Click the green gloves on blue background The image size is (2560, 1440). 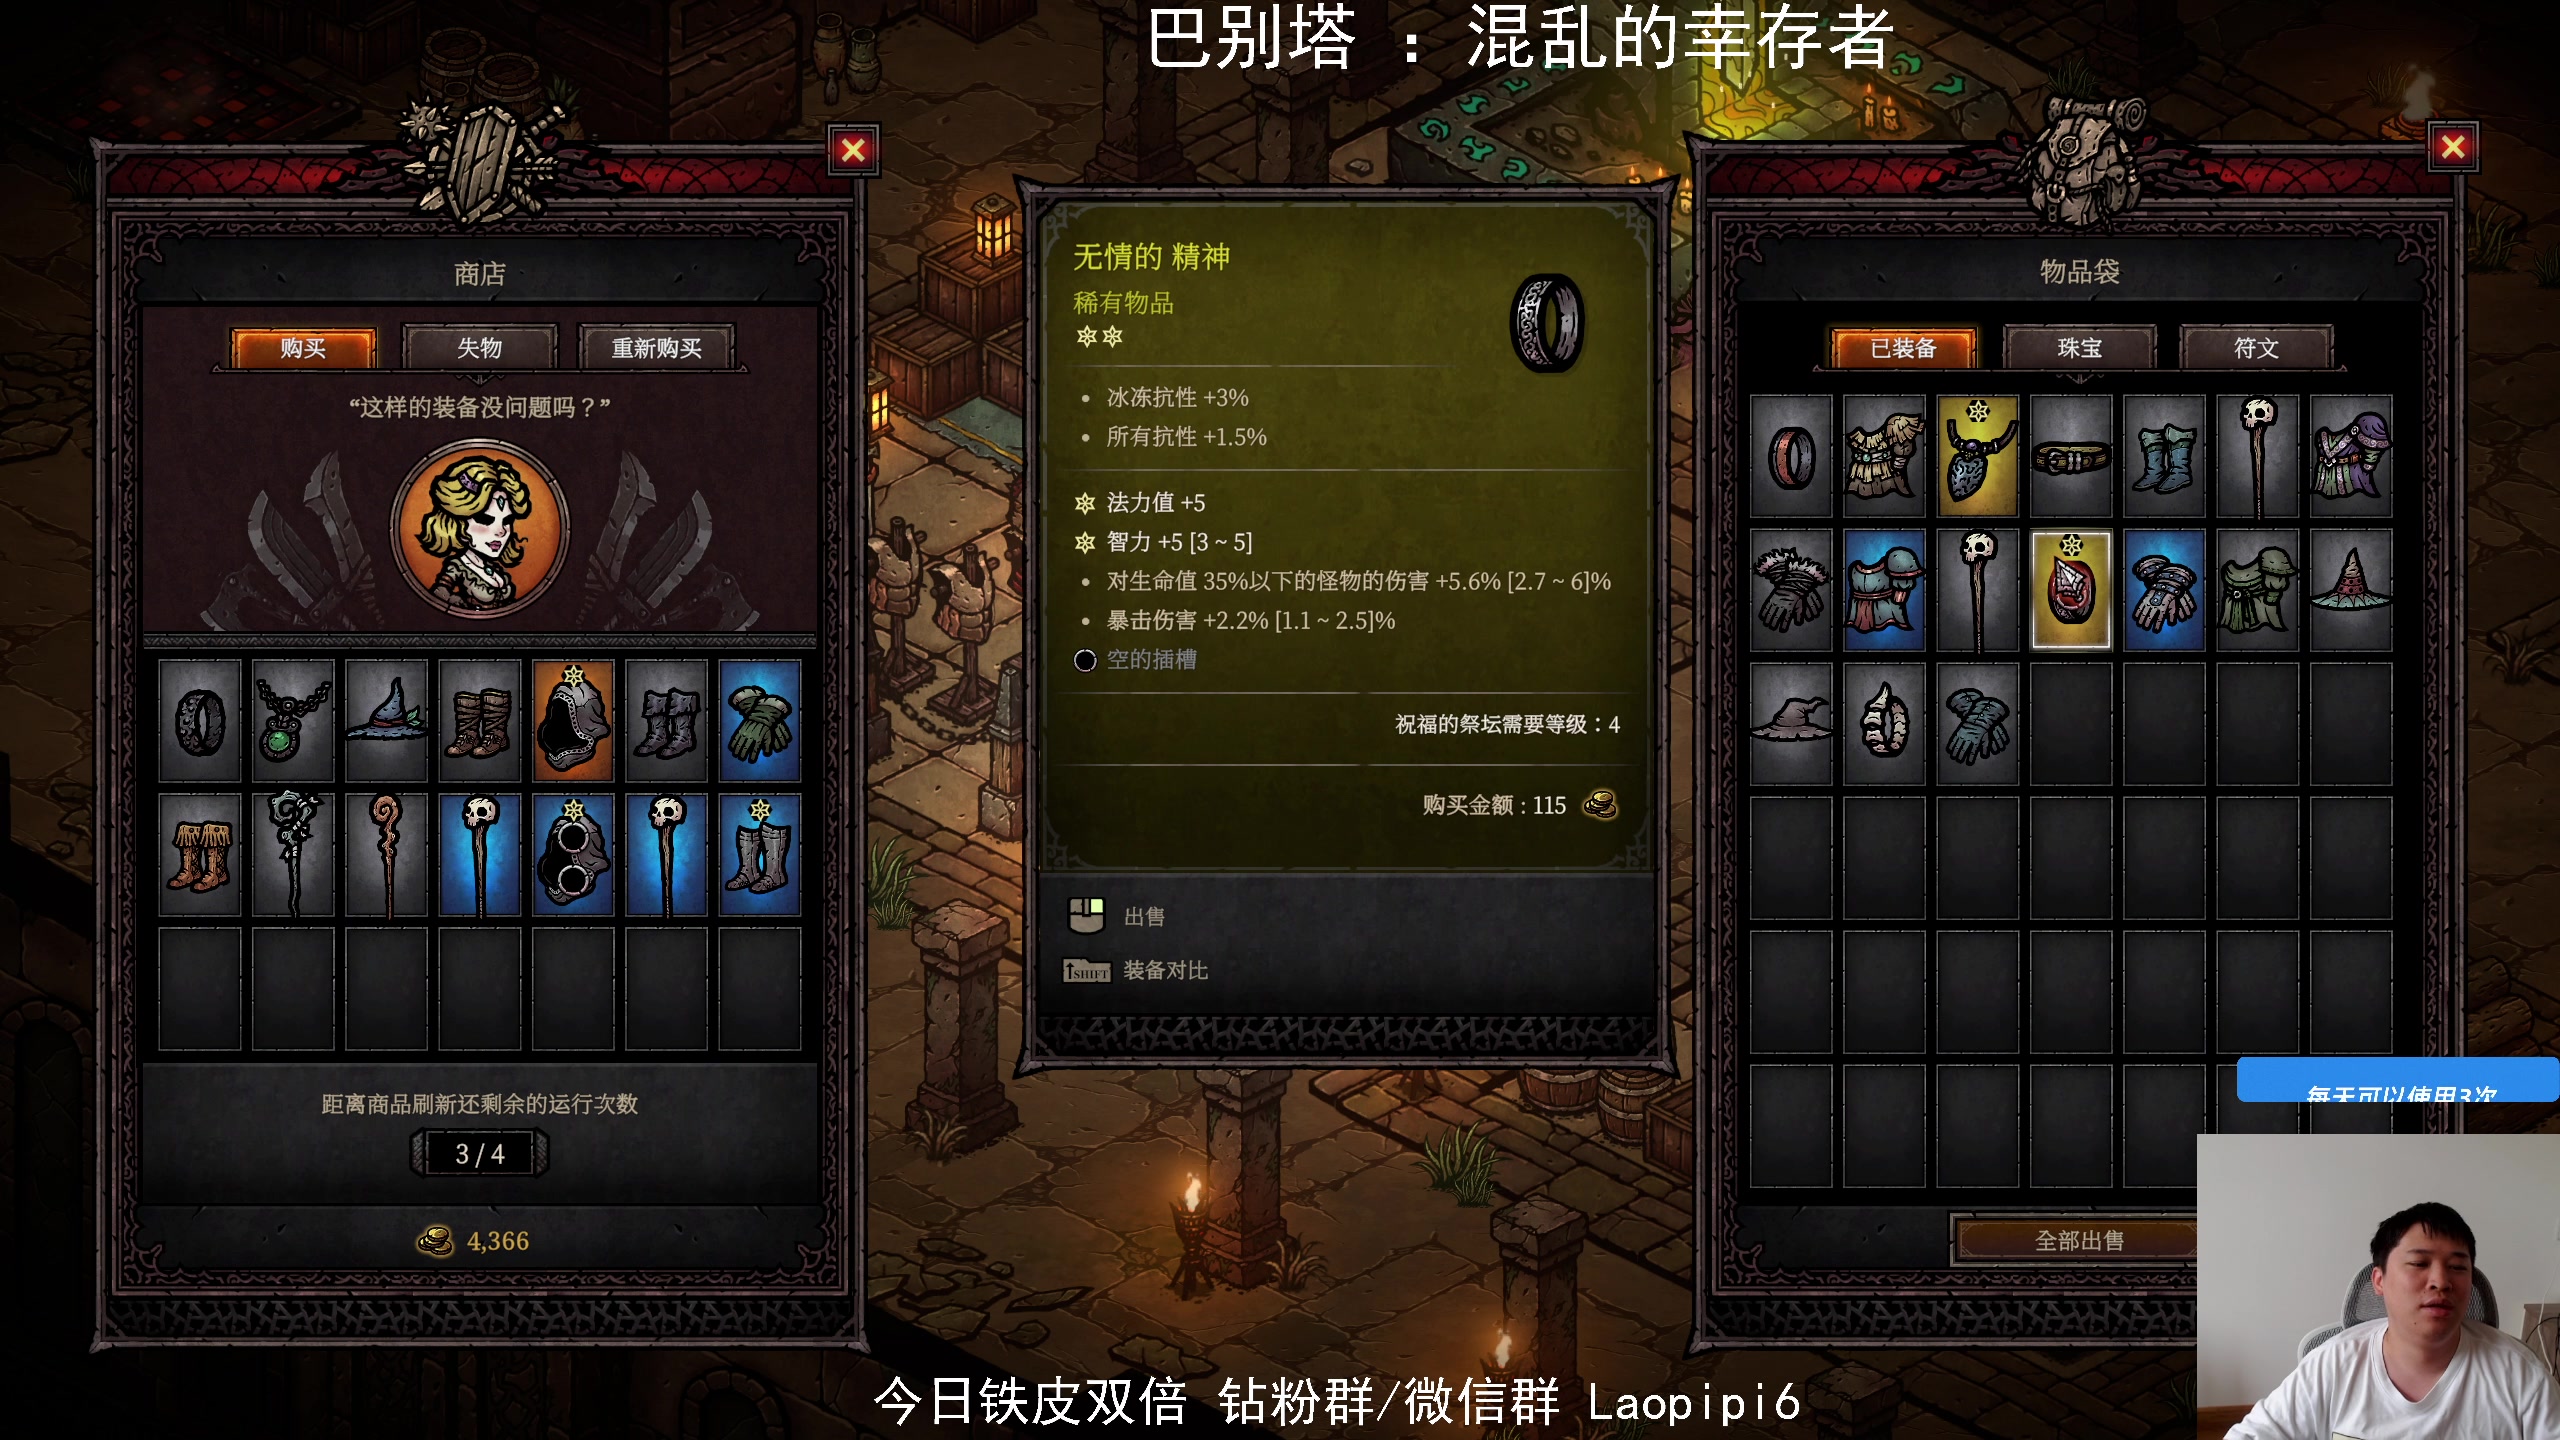(760, 720)
